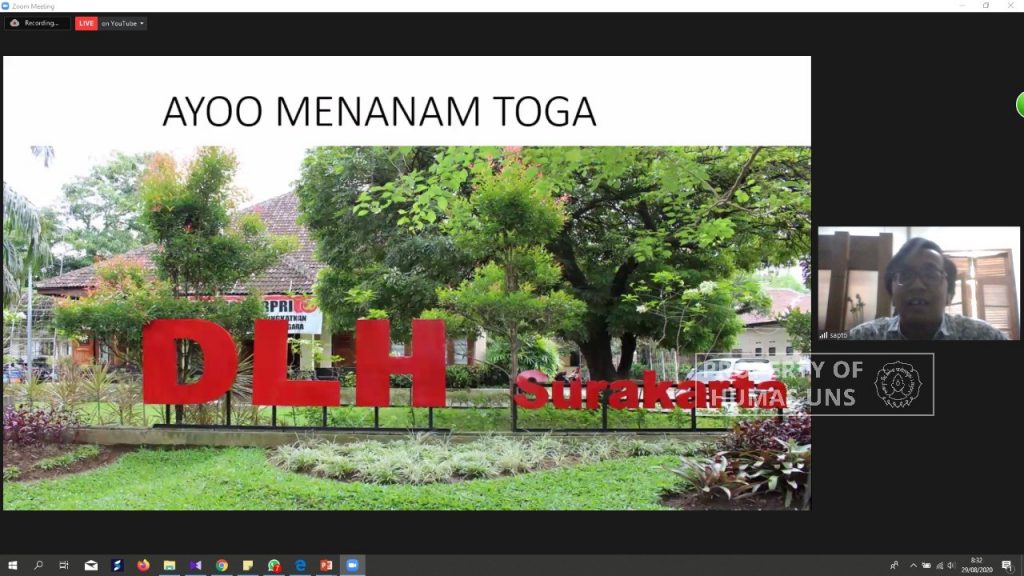The height and width of the screenshot is (576, 1024).
Task: Click the red LIVE badge
Action: pos(86,24)
